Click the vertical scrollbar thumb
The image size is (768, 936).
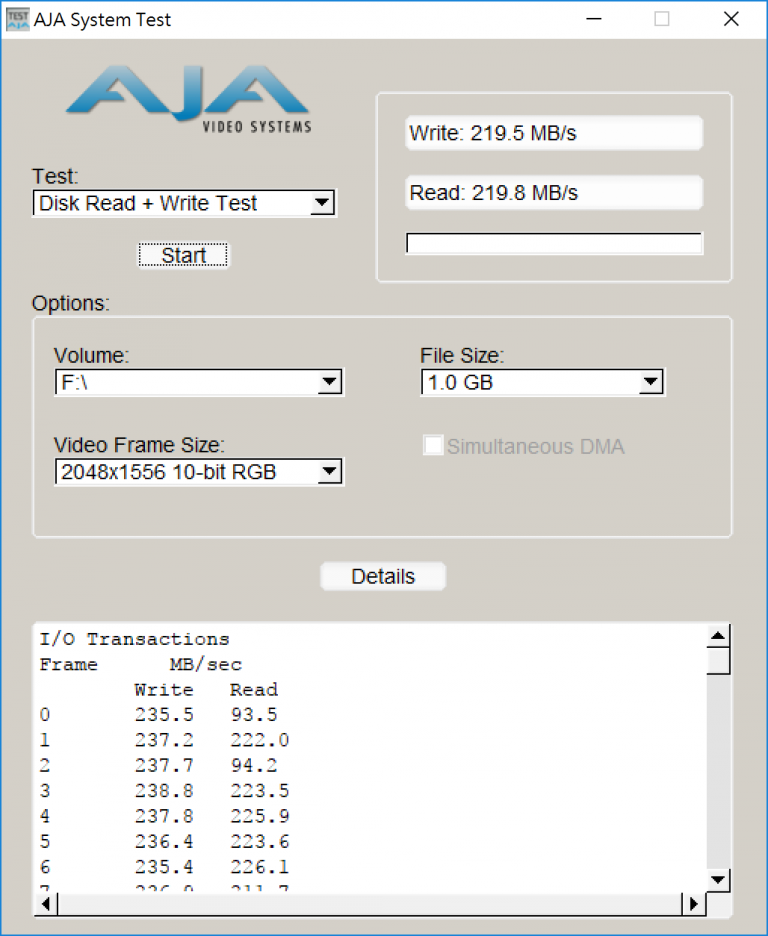click(718, 661)
